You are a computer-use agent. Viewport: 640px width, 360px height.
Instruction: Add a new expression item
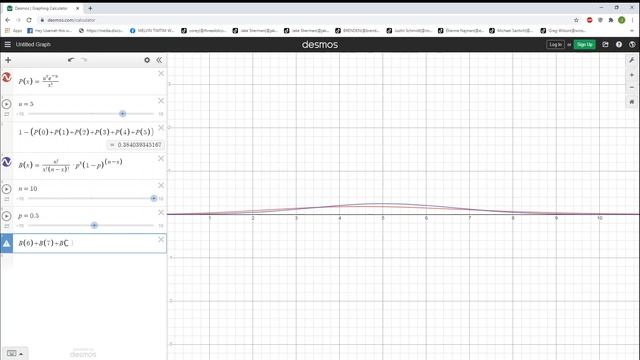coord(8,60)
